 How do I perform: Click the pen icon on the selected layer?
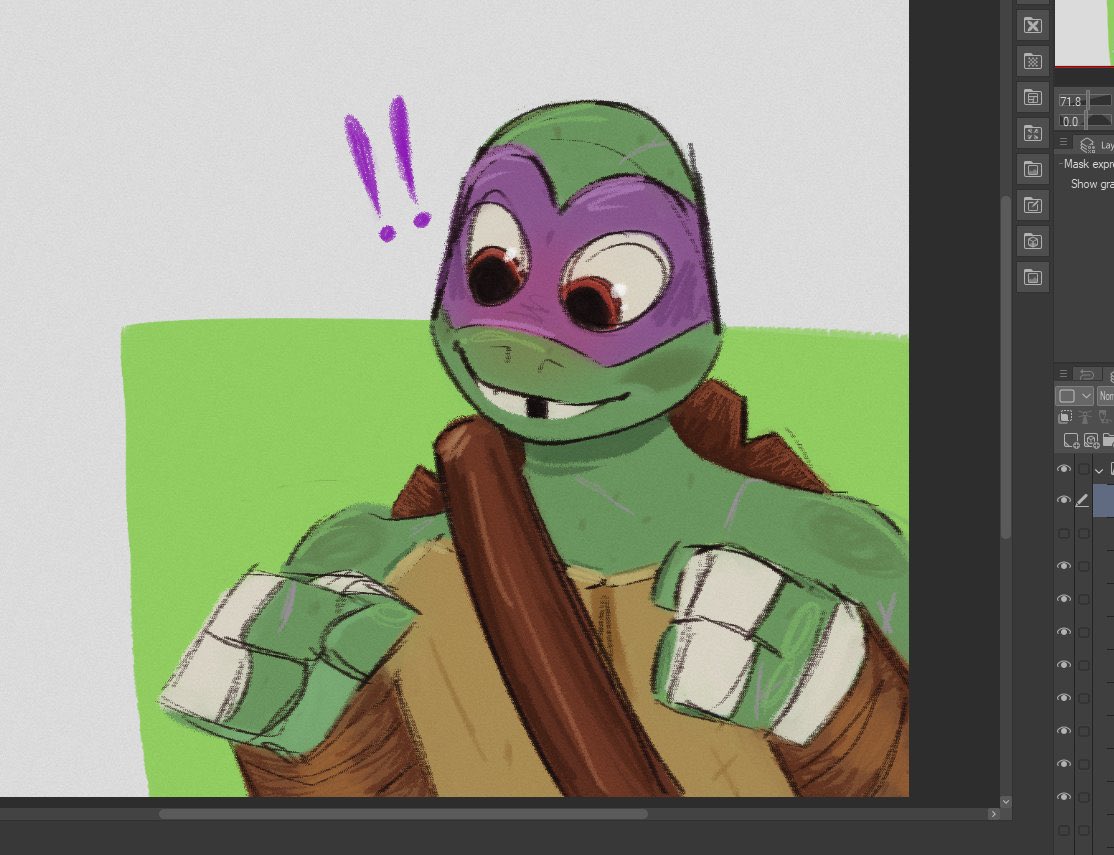[x=1083, y=500]
